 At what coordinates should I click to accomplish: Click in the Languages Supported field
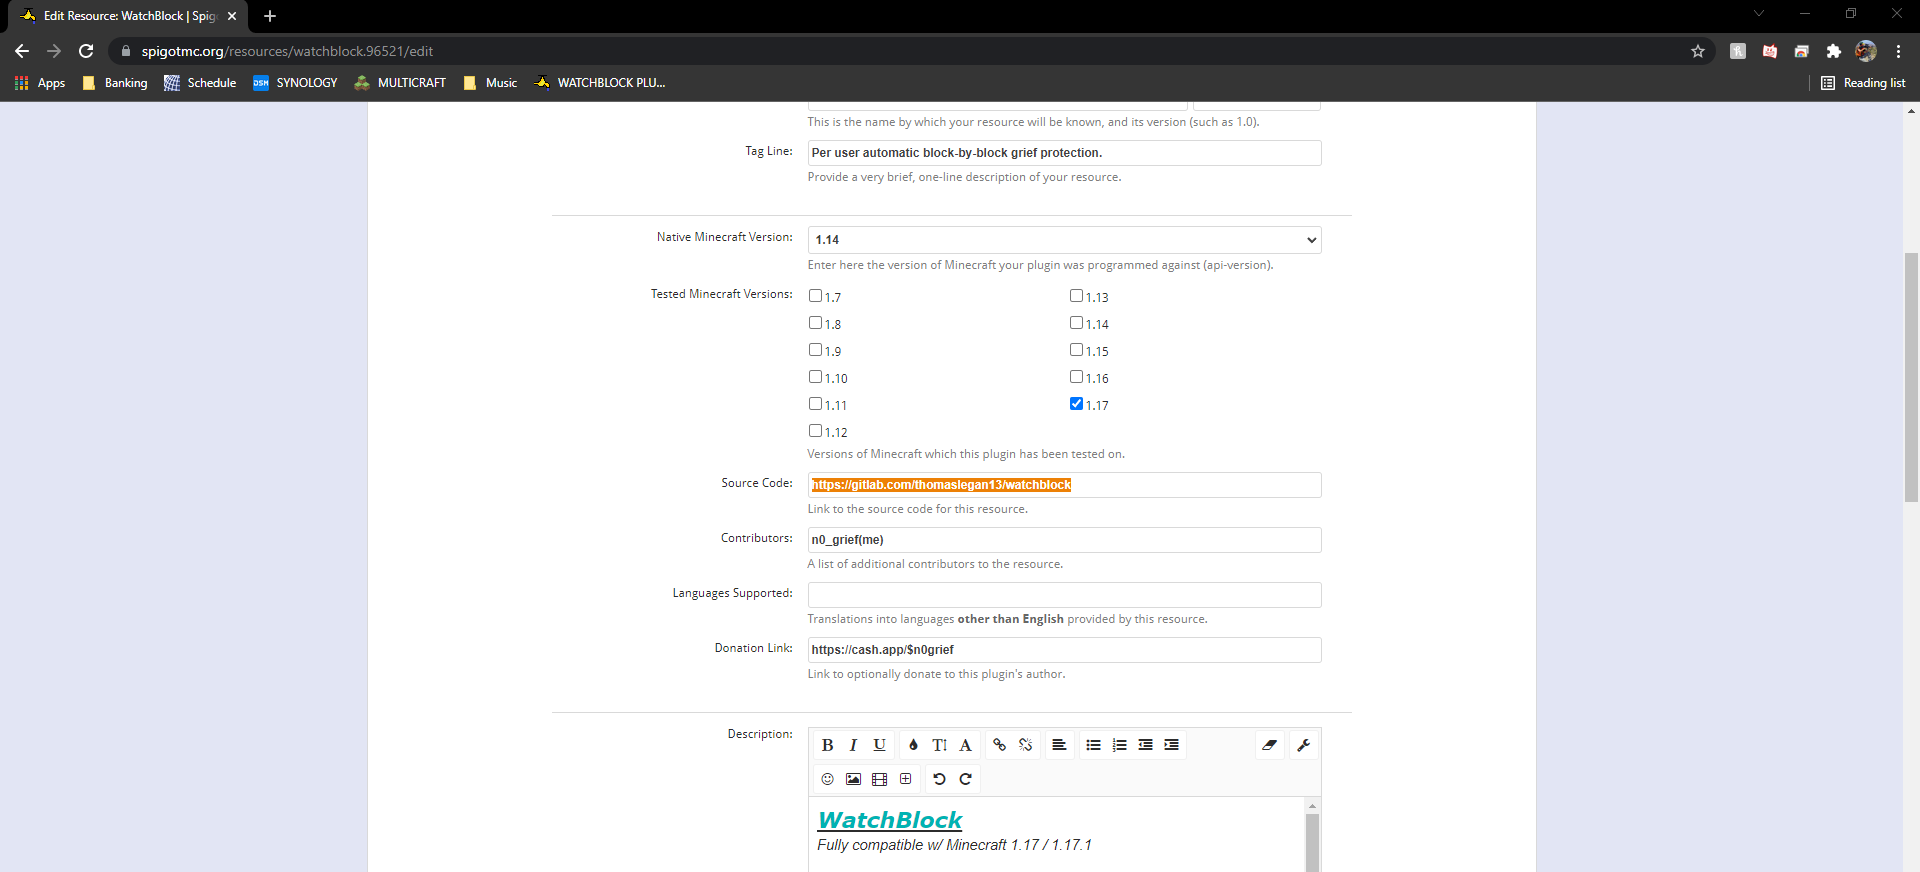(x=1064, y=595)
